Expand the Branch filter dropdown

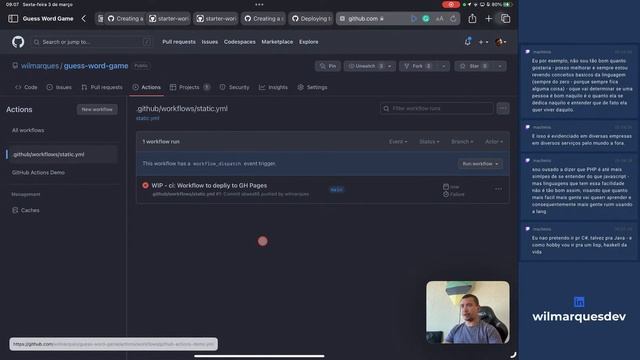462,142
